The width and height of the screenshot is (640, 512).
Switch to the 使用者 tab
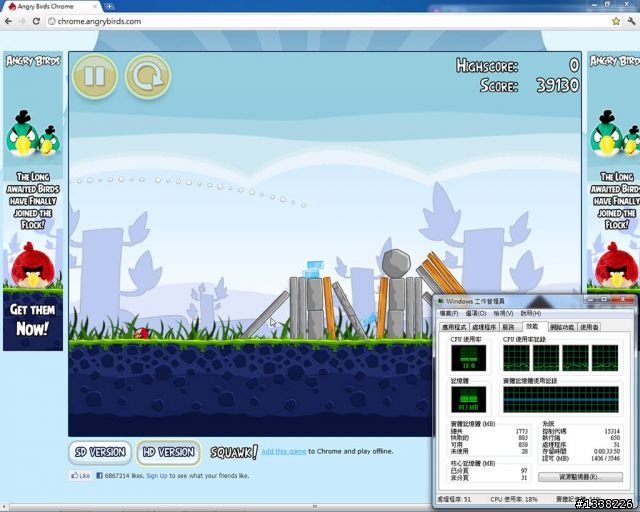[x=589, y=327]
